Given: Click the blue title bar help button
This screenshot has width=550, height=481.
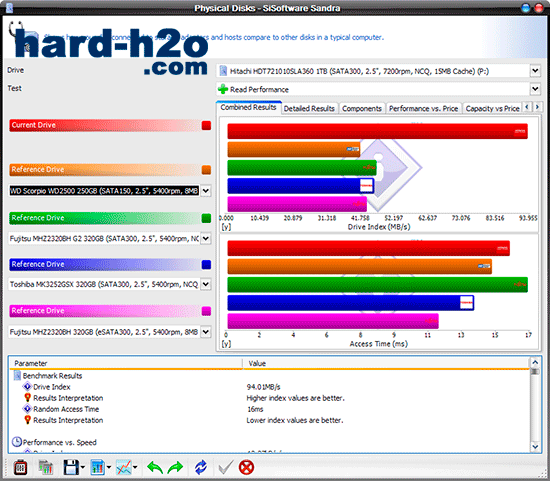Looking at the screenshot, I should coord(525,8).
